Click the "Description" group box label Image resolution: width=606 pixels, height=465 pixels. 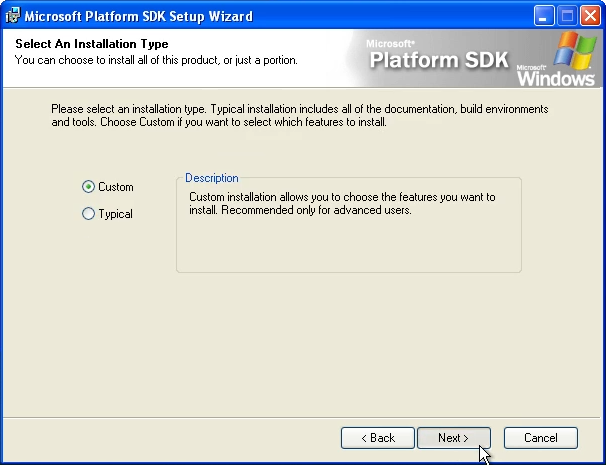pyautogui.click(x=211, y=178)
